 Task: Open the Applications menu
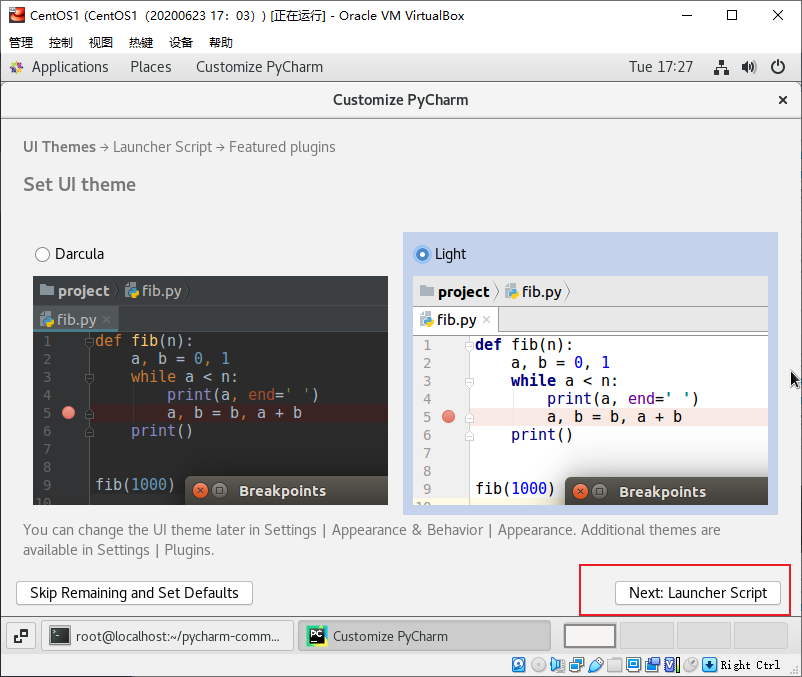[x=69, y=67]
